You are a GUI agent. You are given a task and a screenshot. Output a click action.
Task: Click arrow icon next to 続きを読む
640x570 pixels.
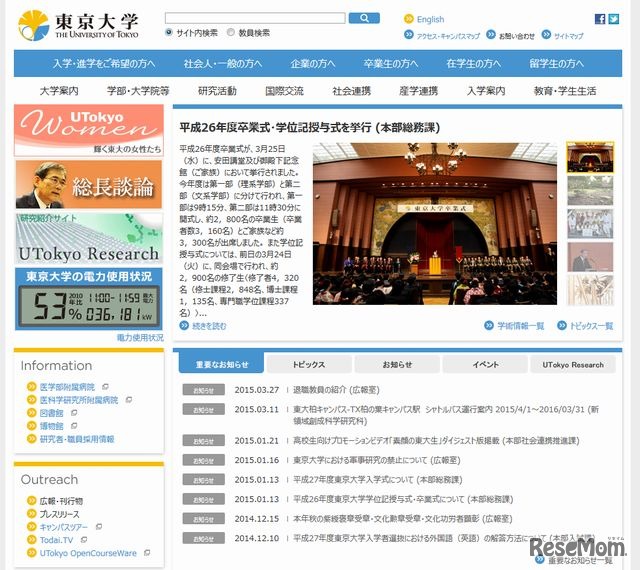[184, 325]
